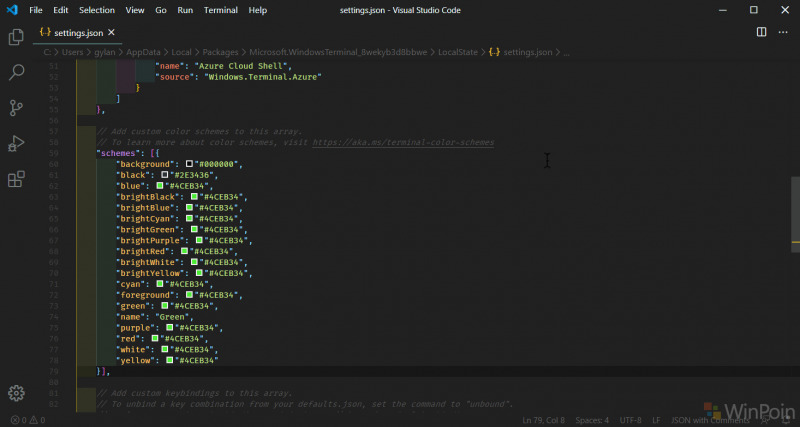
Task: Click the closing "}]," on line 79
Action: click(x=103, y=371)
